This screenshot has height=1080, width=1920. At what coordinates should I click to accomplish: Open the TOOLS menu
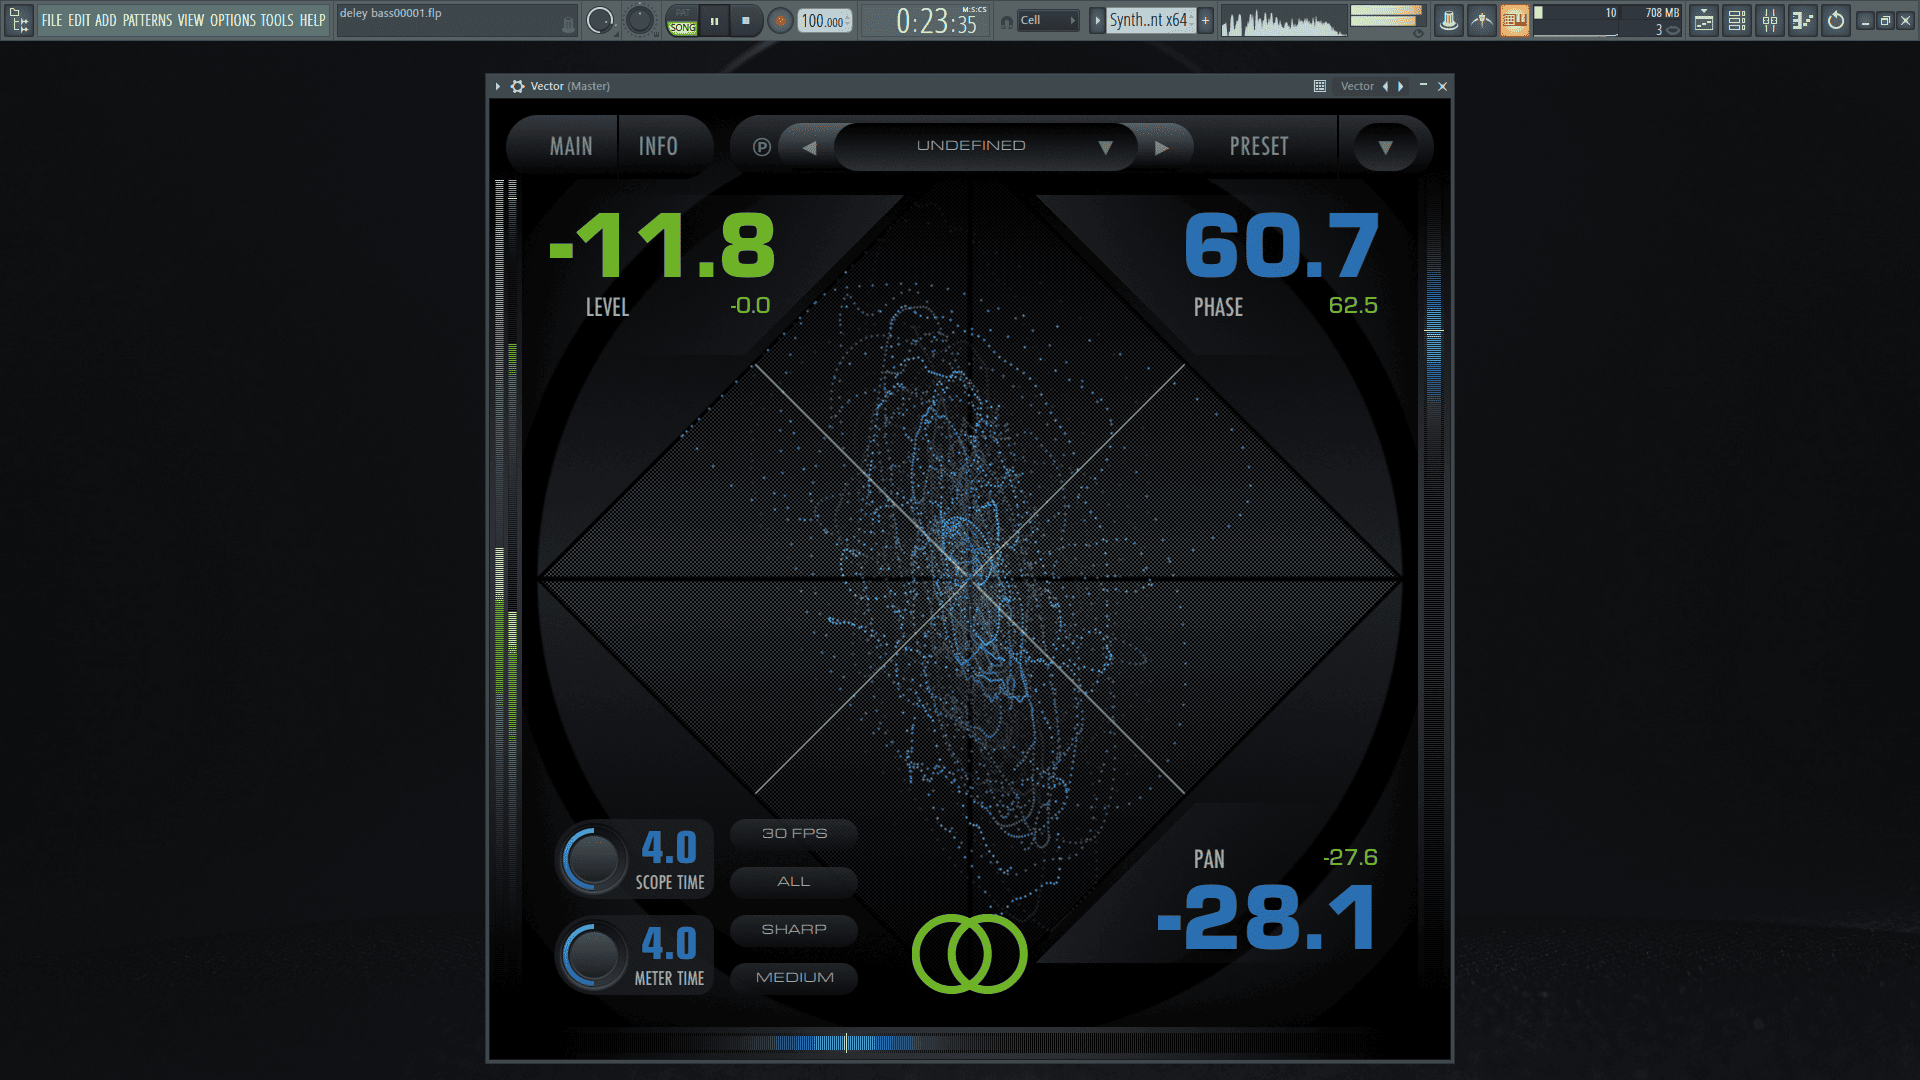click(277, 20)
